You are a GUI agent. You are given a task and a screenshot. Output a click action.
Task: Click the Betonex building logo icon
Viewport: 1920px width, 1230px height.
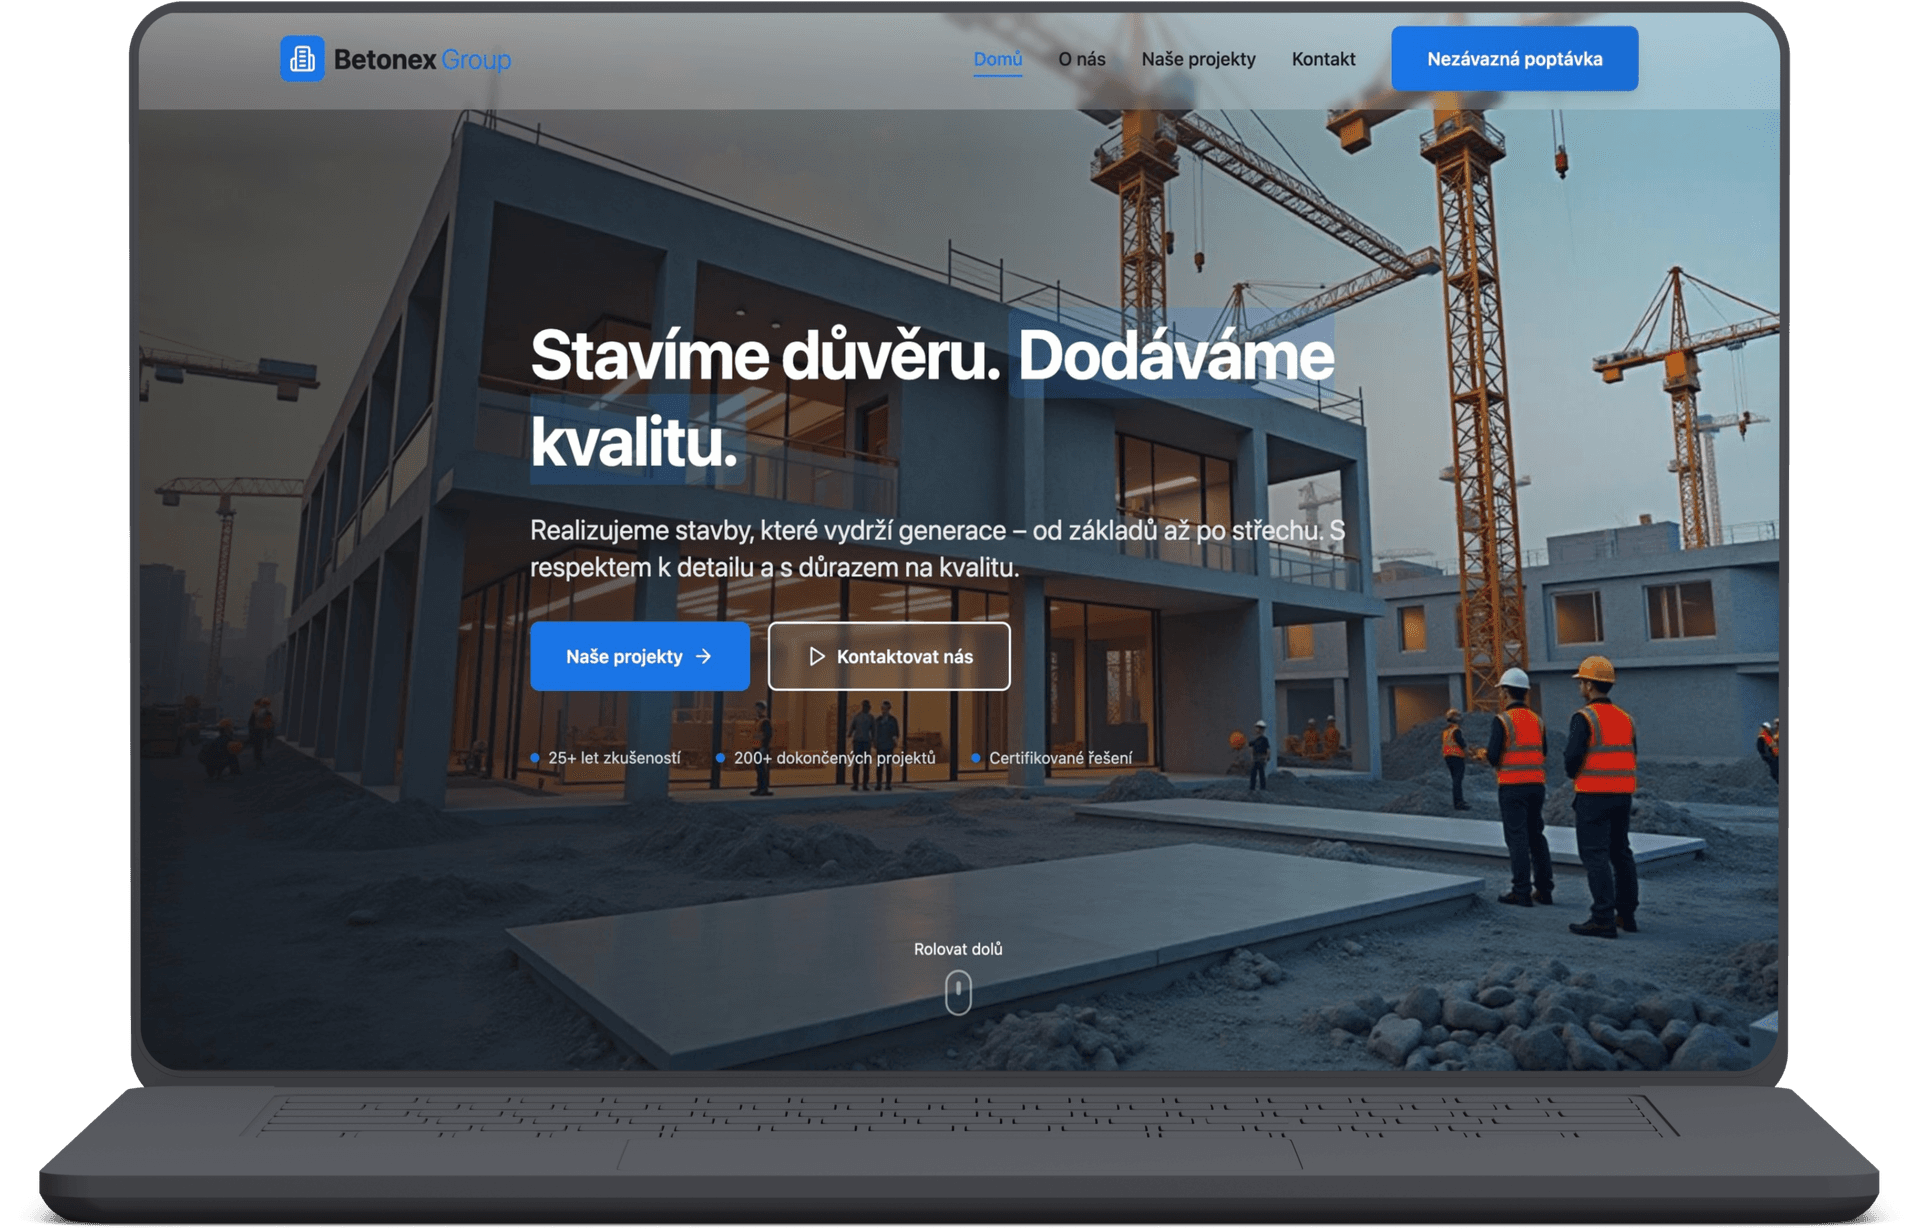coord(302,59)
